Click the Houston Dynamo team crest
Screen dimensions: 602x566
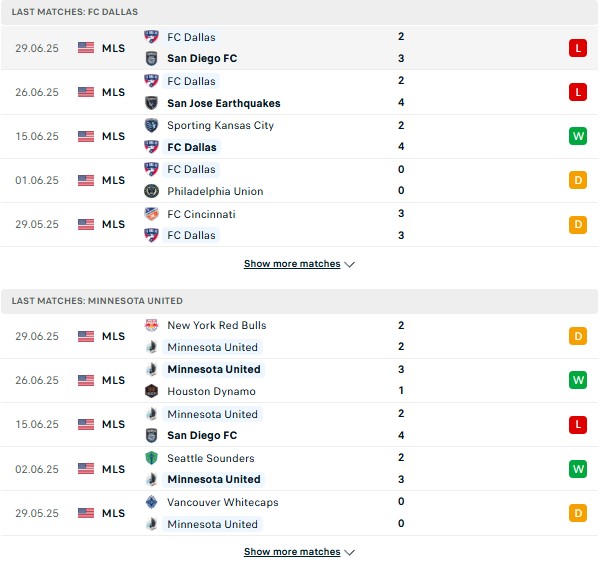point(152,392)
